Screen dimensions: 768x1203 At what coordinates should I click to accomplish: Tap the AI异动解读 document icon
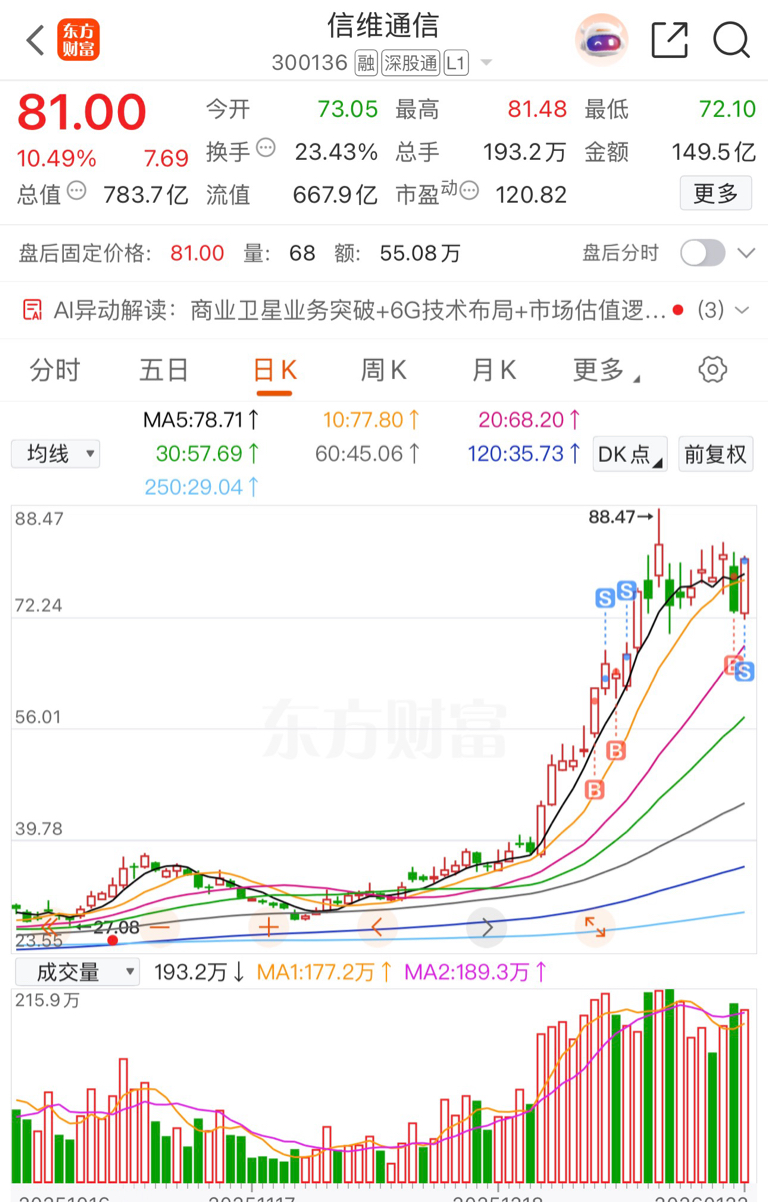(32, 310)
